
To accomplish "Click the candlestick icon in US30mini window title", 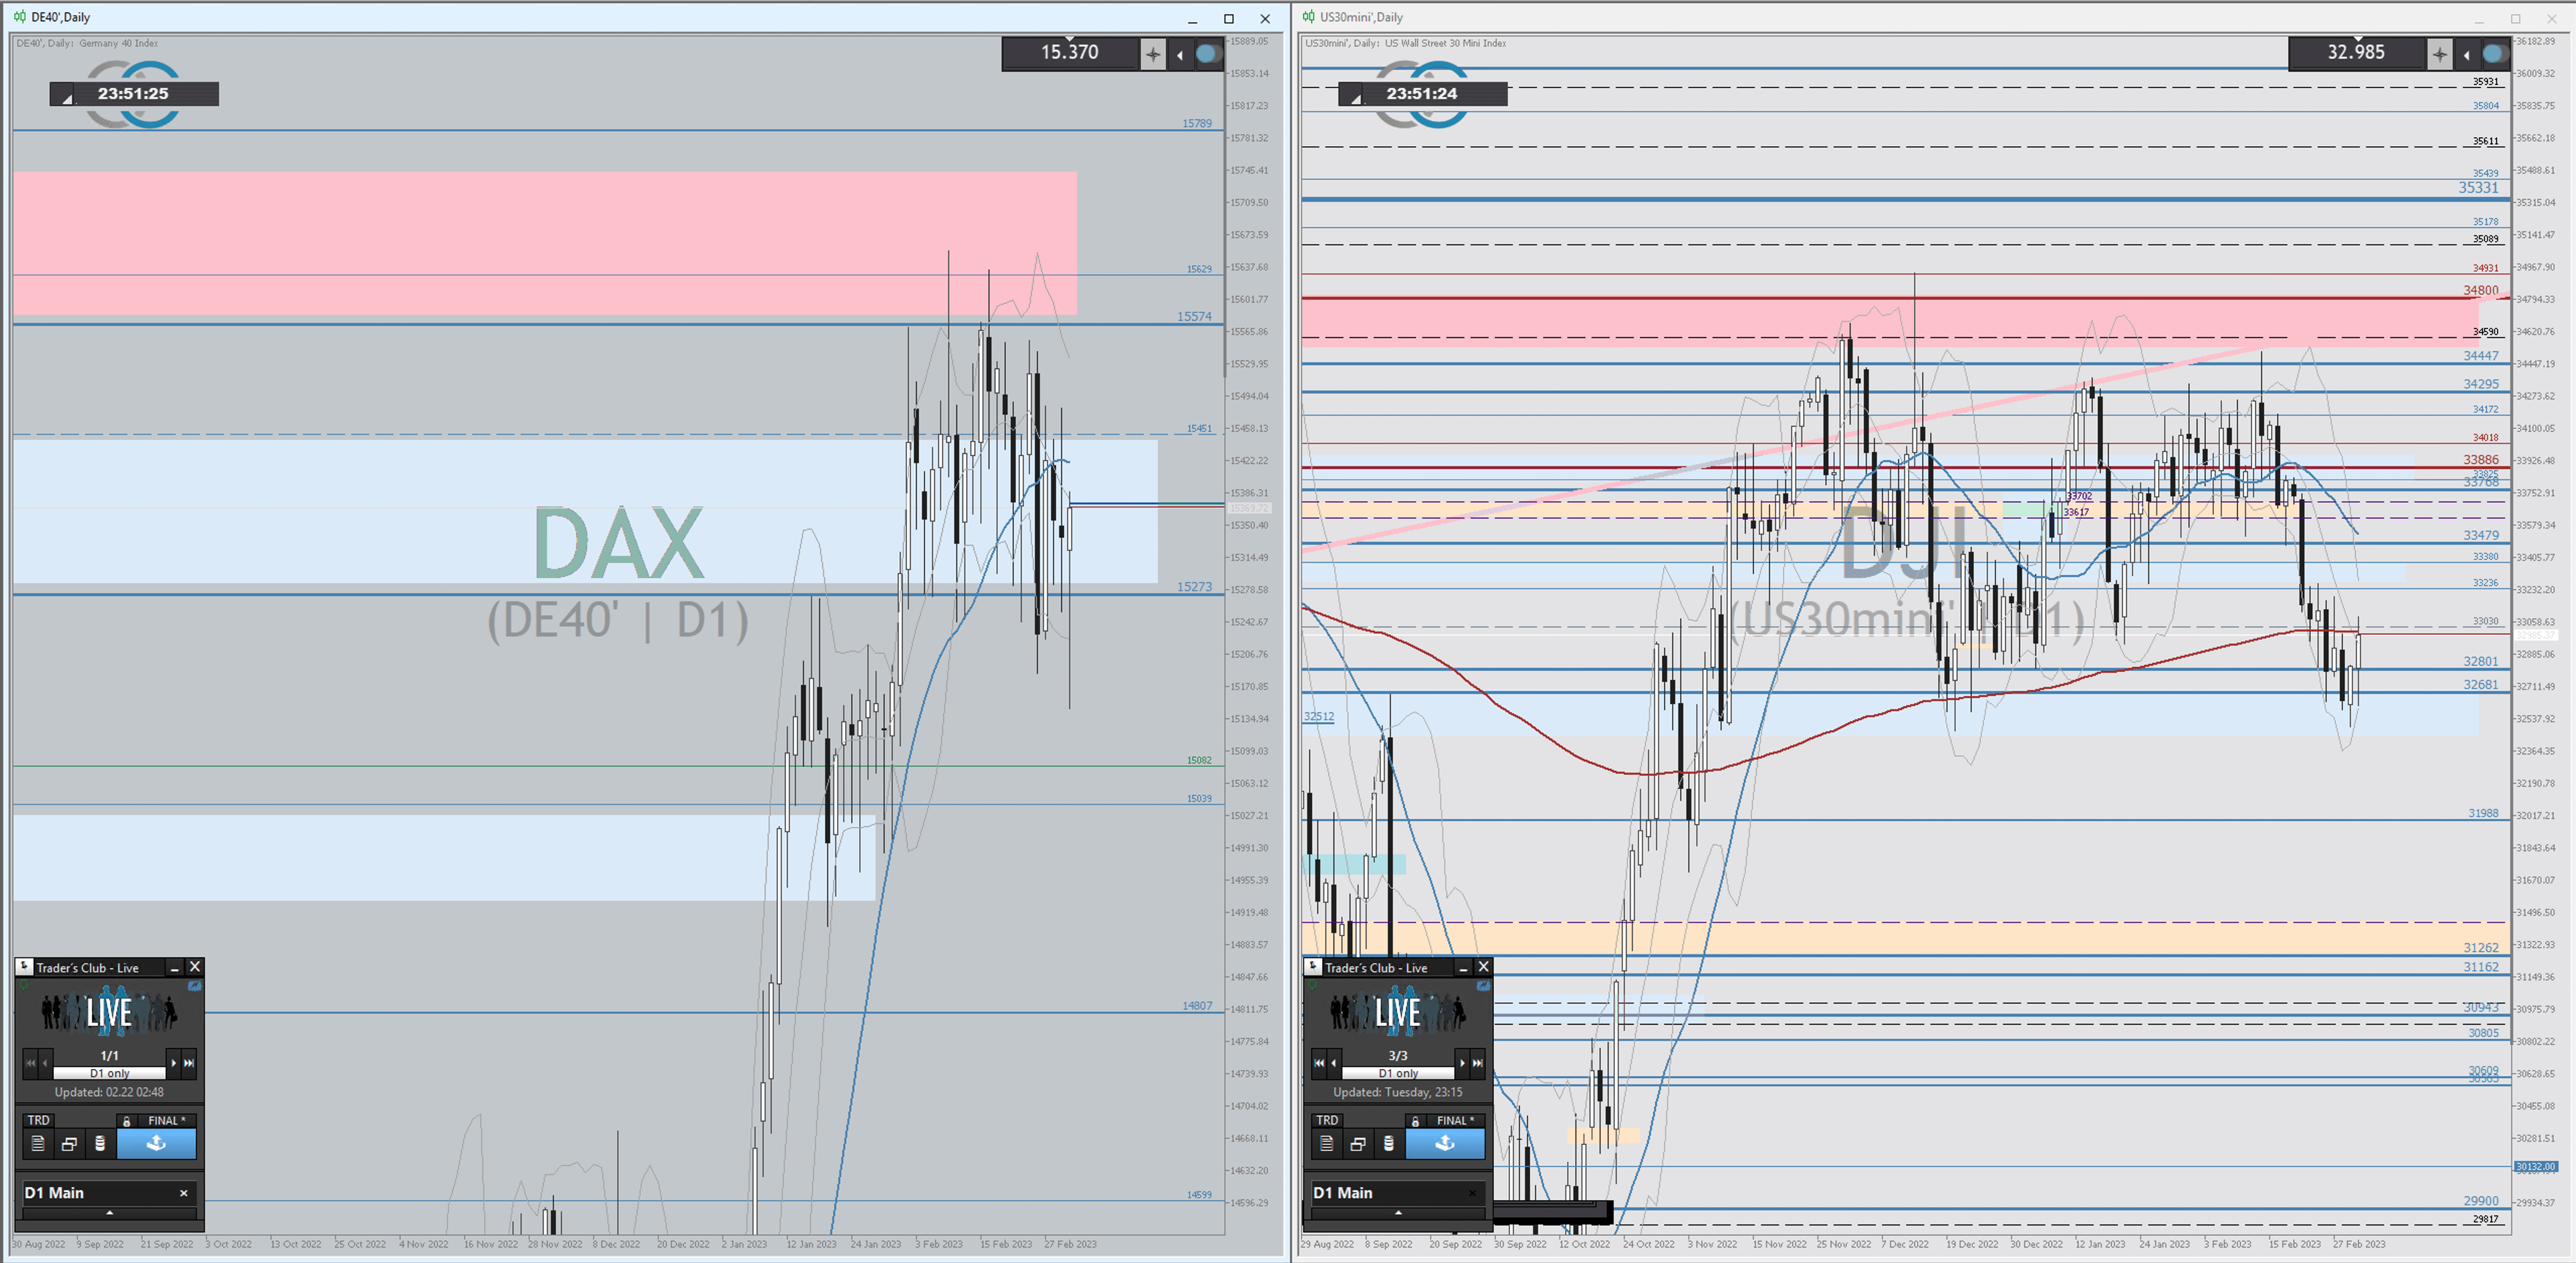I will 1309,17.
